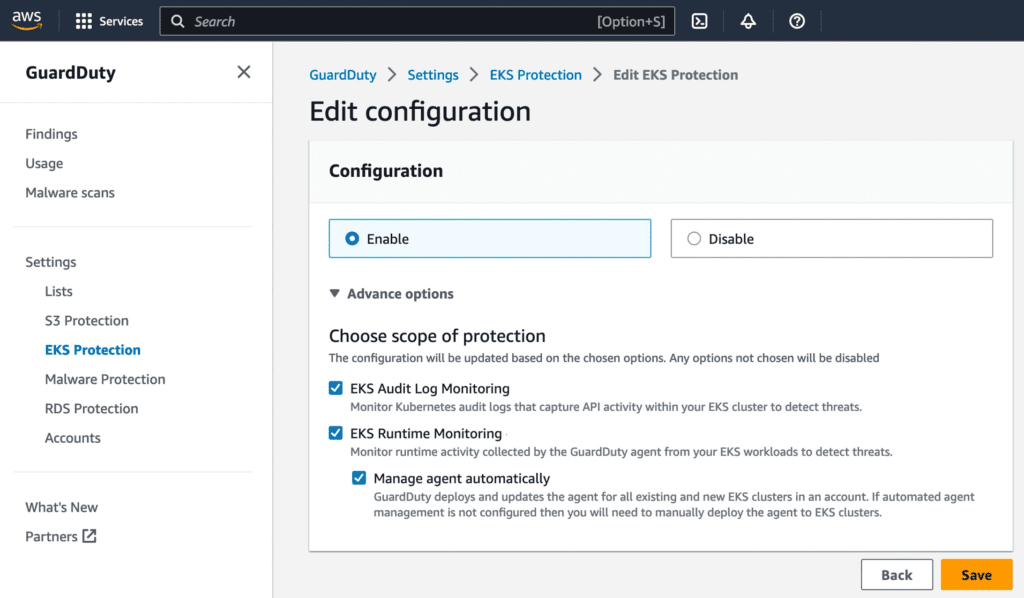Click the Save button
The image size is (1024, 598).
[x=976, y=574]
